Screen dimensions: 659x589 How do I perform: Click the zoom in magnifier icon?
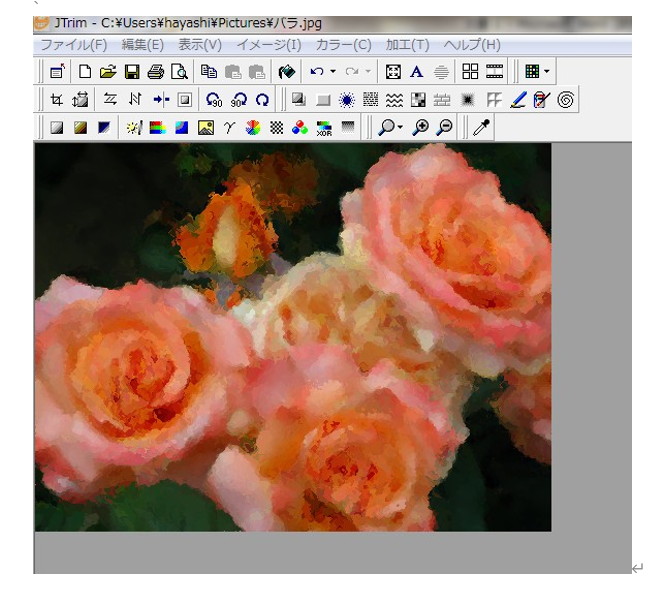pos(421,128)
